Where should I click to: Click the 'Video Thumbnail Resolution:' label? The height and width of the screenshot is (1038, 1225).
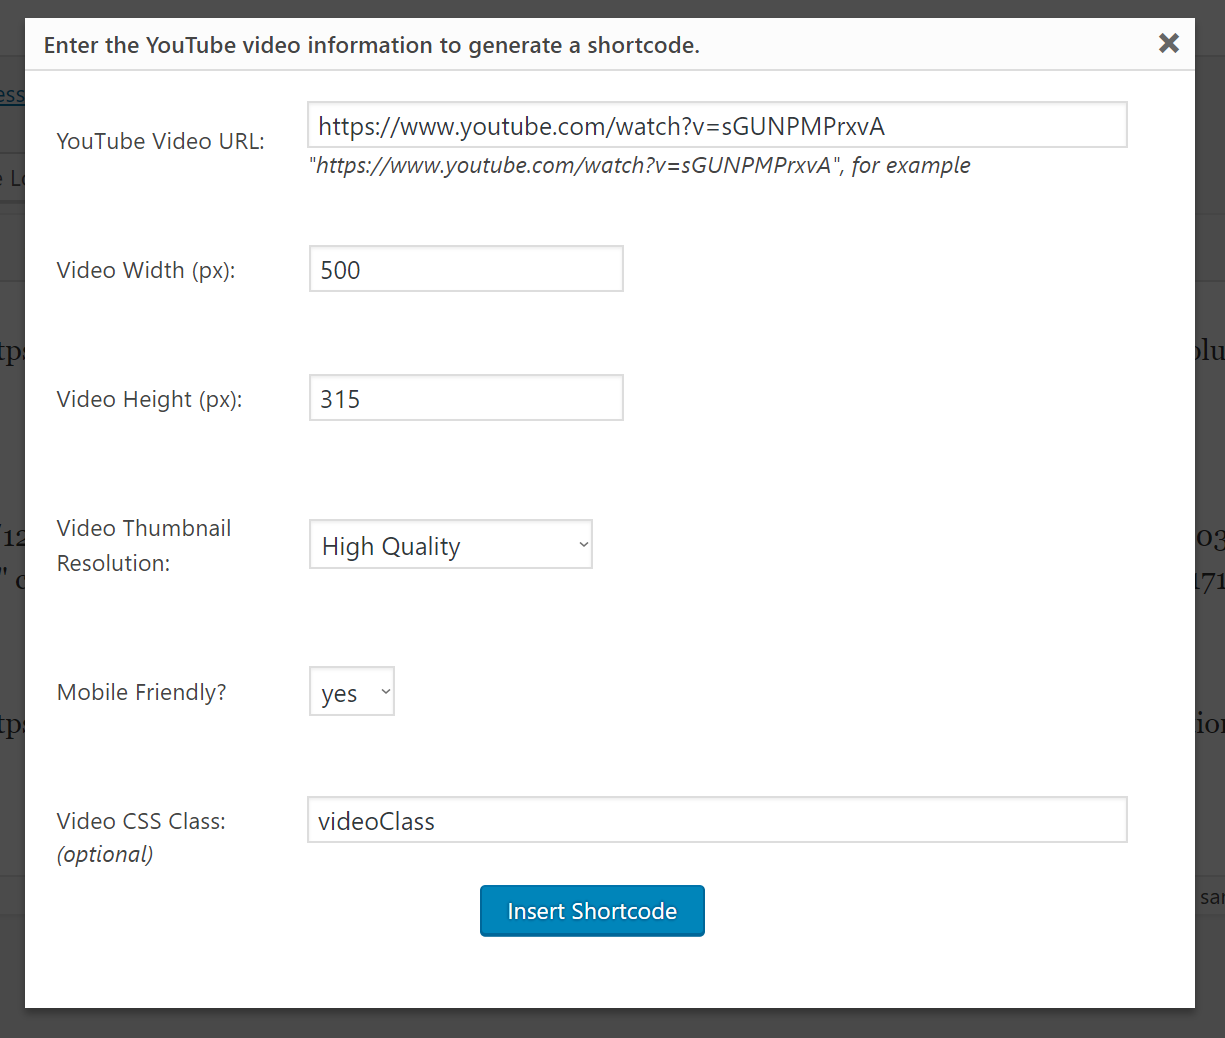[x=144, y=545]
